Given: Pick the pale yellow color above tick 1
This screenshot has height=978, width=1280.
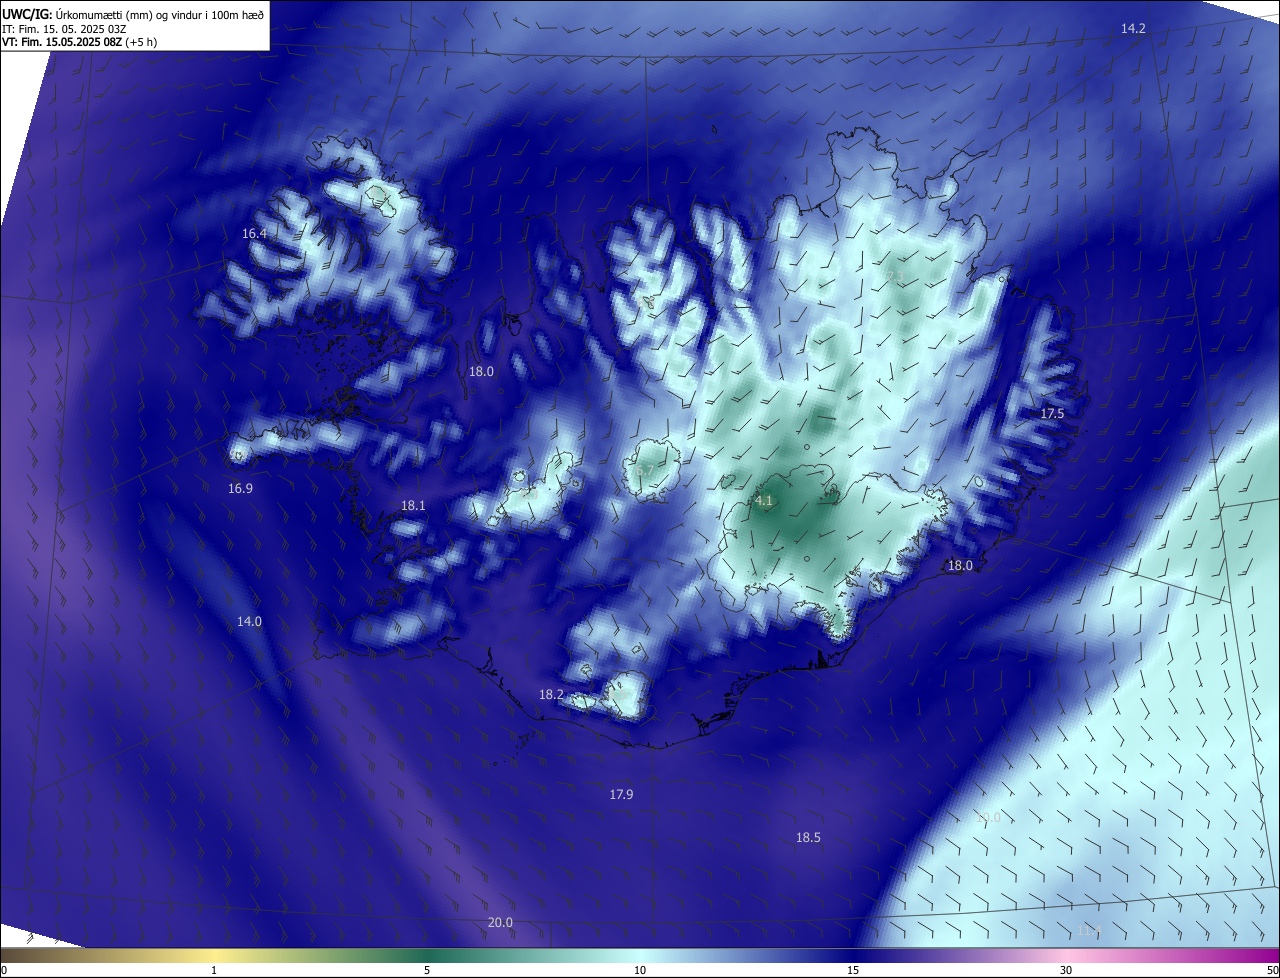Looking at the screenshot, I should click(214, 955).
